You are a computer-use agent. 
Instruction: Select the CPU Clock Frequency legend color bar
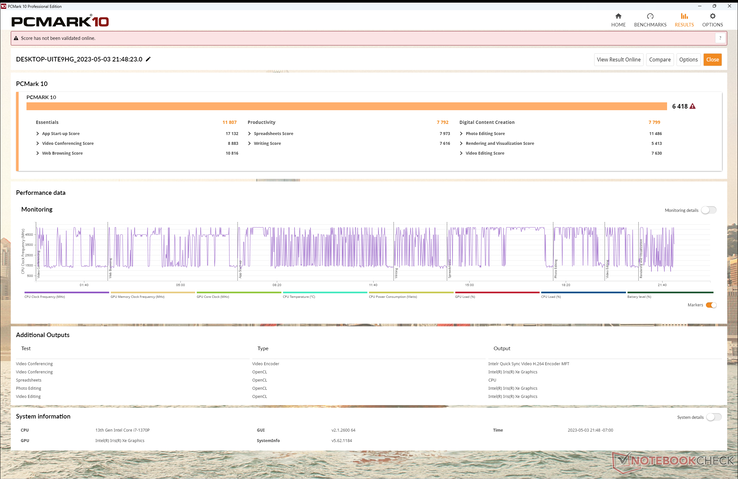tap(64, 293)
